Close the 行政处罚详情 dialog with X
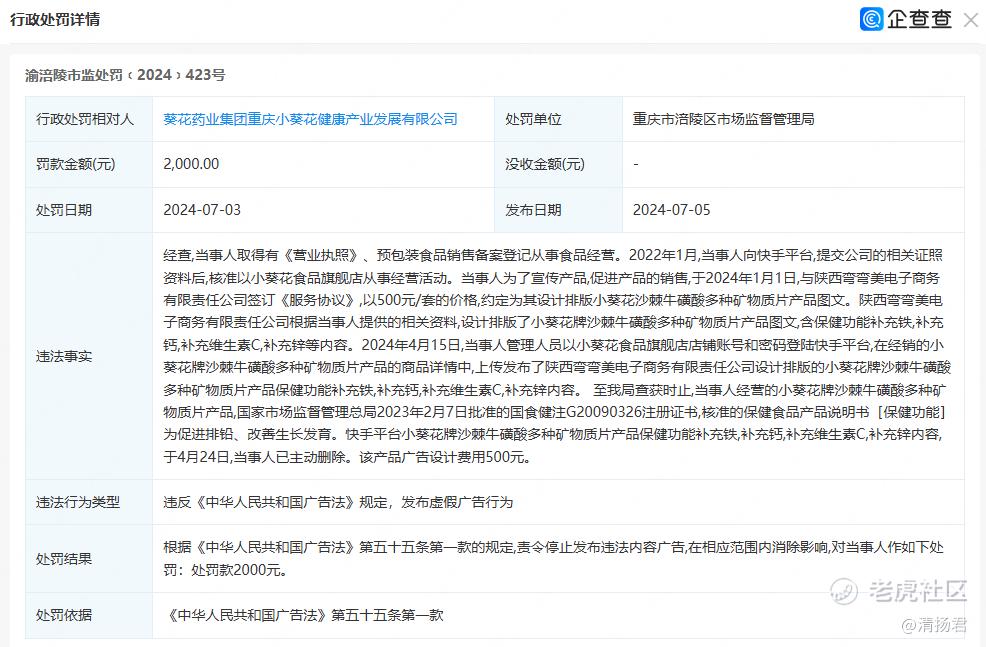The width and height of the screenshot is (986, 647). [x=970, y=20]
